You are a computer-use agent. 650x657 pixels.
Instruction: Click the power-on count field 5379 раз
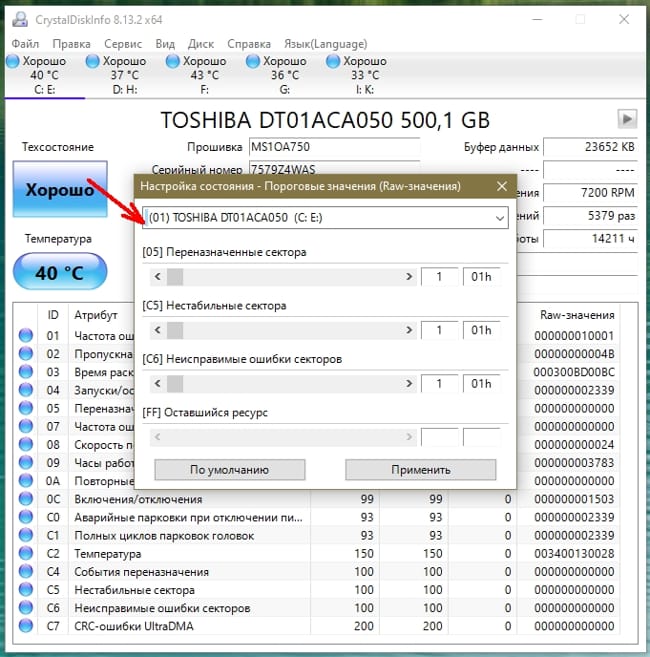[590, 216]
